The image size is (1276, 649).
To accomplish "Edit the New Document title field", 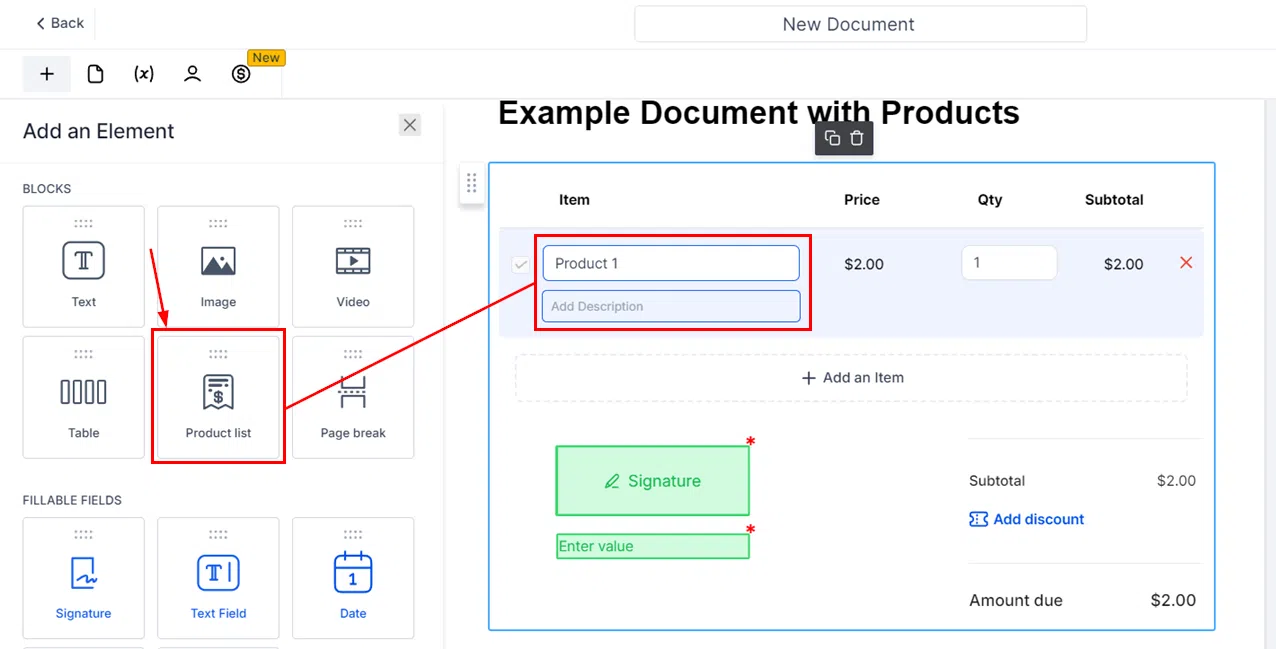I will coord(860,24).
